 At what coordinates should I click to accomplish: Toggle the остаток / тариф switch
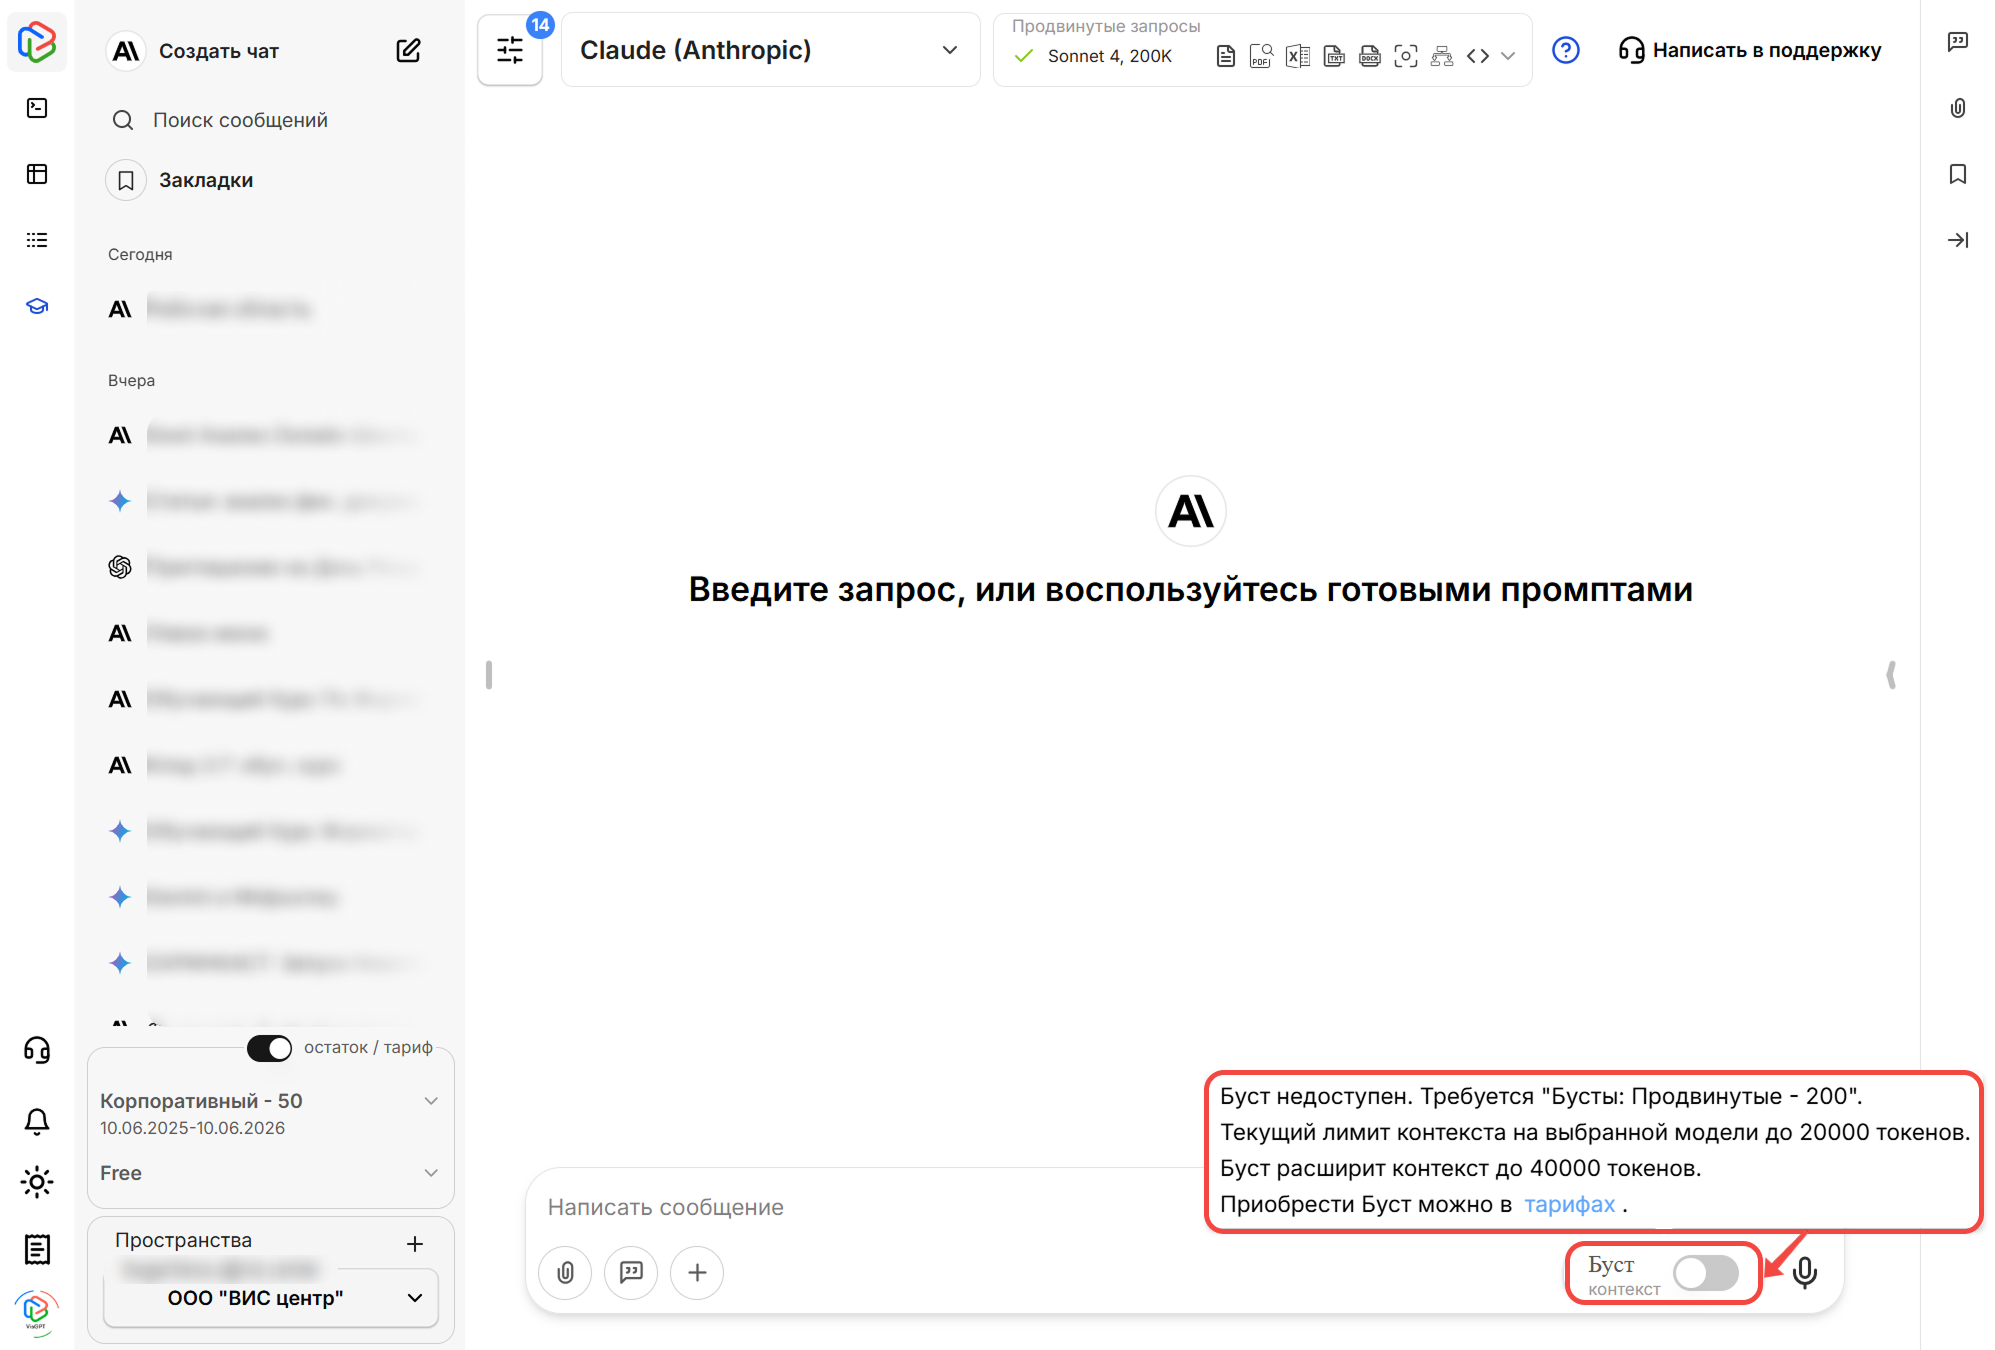[270, 1048]
